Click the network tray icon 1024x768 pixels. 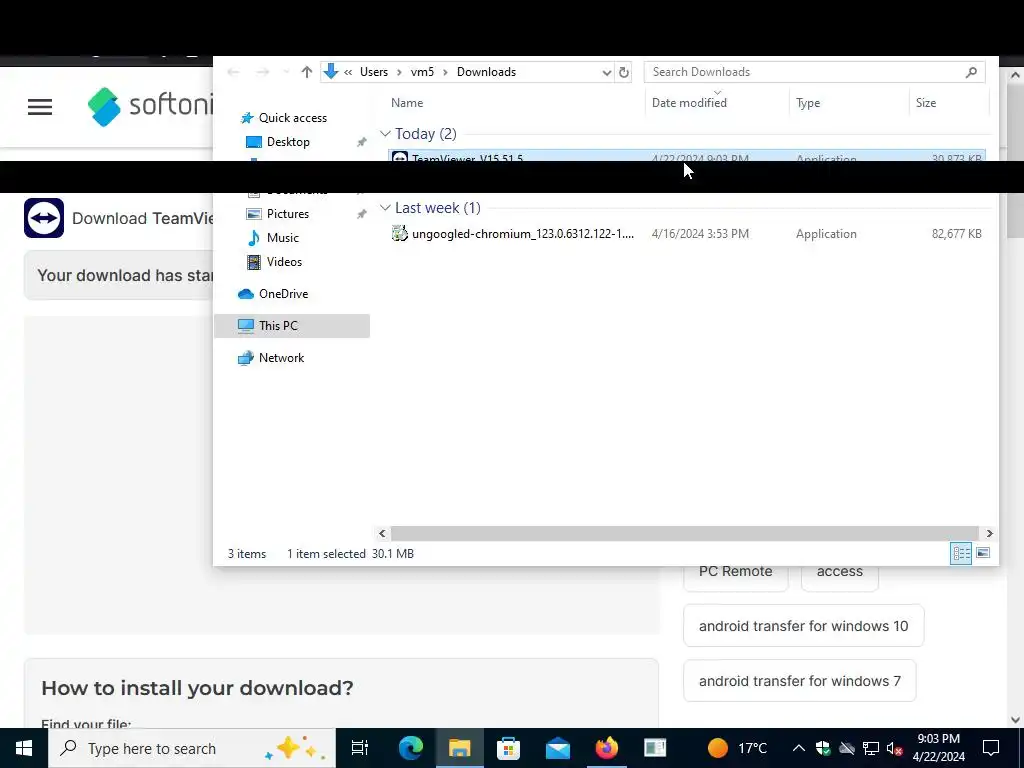(x=871, y=748)
